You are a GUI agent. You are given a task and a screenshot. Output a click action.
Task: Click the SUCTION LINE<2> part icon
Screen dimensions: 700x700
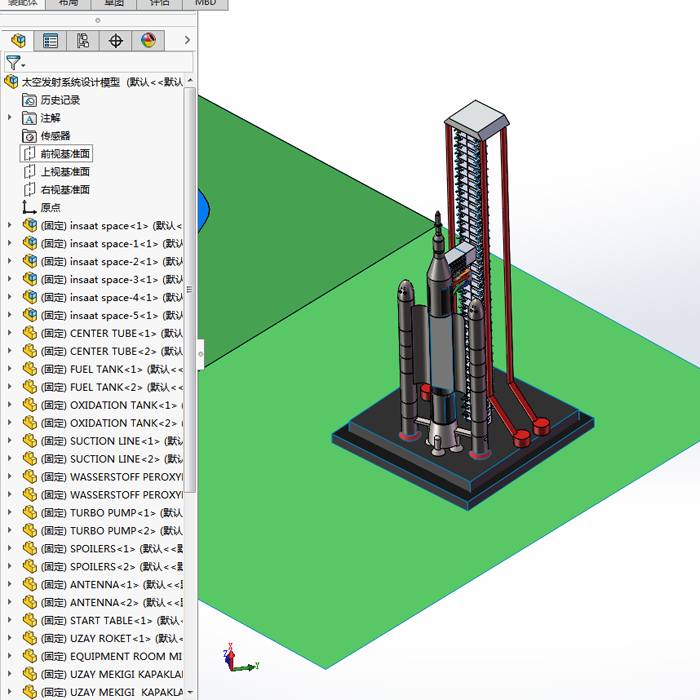(x=30, y=458)
